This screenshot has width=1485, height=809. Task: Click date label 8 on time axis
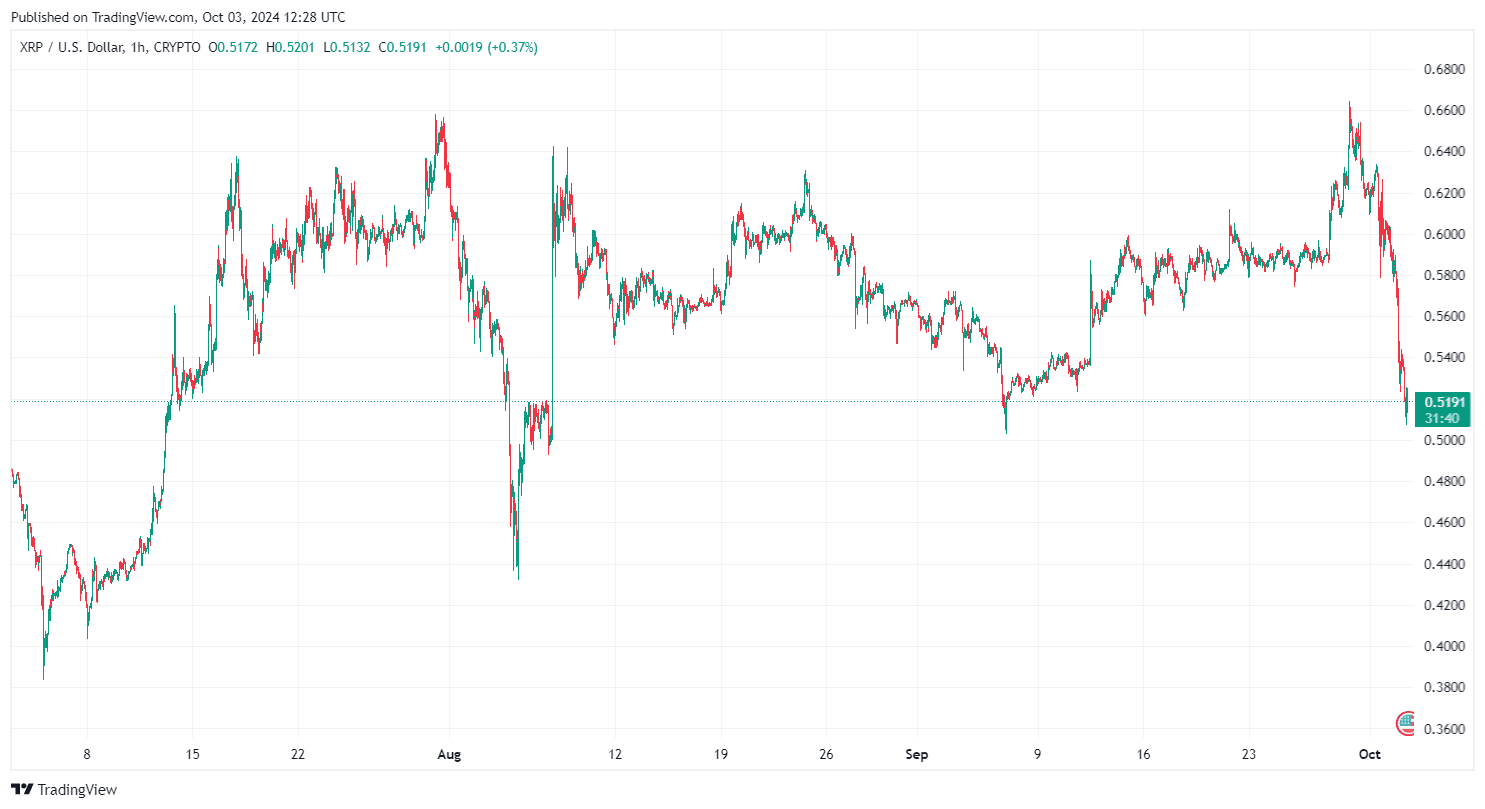coord(87,755)
